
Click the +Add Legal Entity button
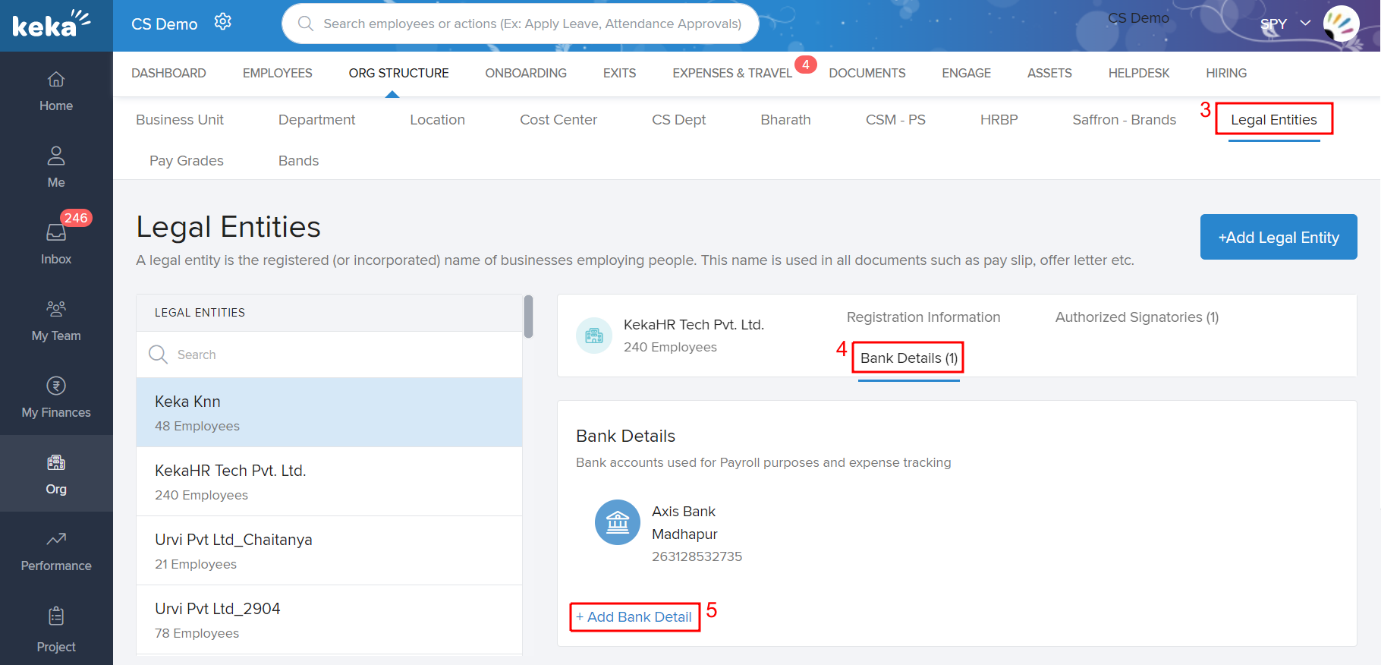click(1278, 237)
